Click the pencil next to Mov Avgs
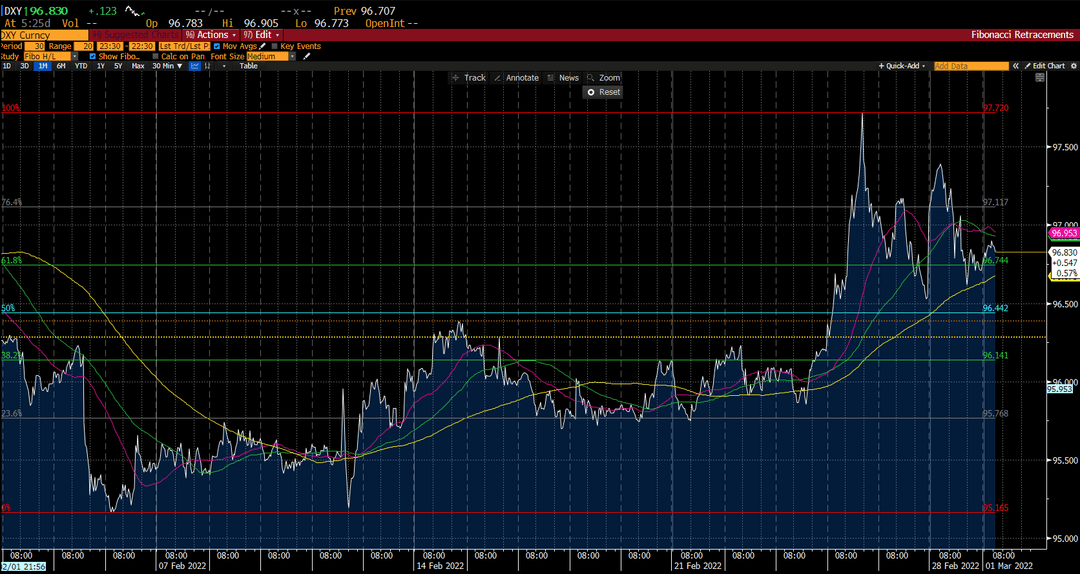Screen dimensions: 1080x574 pyautogui.click(x=262, y=46)
